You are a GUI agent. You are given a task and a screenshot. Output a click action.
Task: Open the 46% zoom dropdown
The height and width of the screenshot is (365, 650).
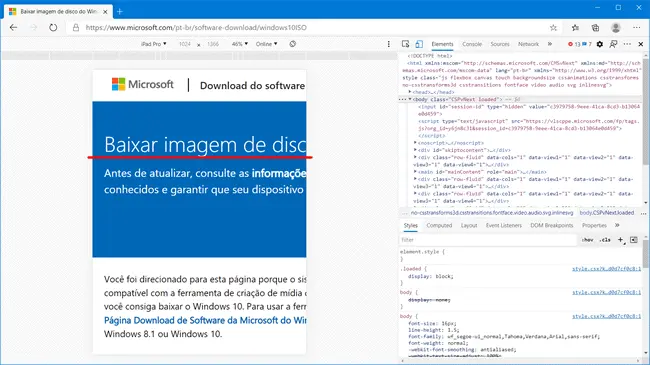240,44
